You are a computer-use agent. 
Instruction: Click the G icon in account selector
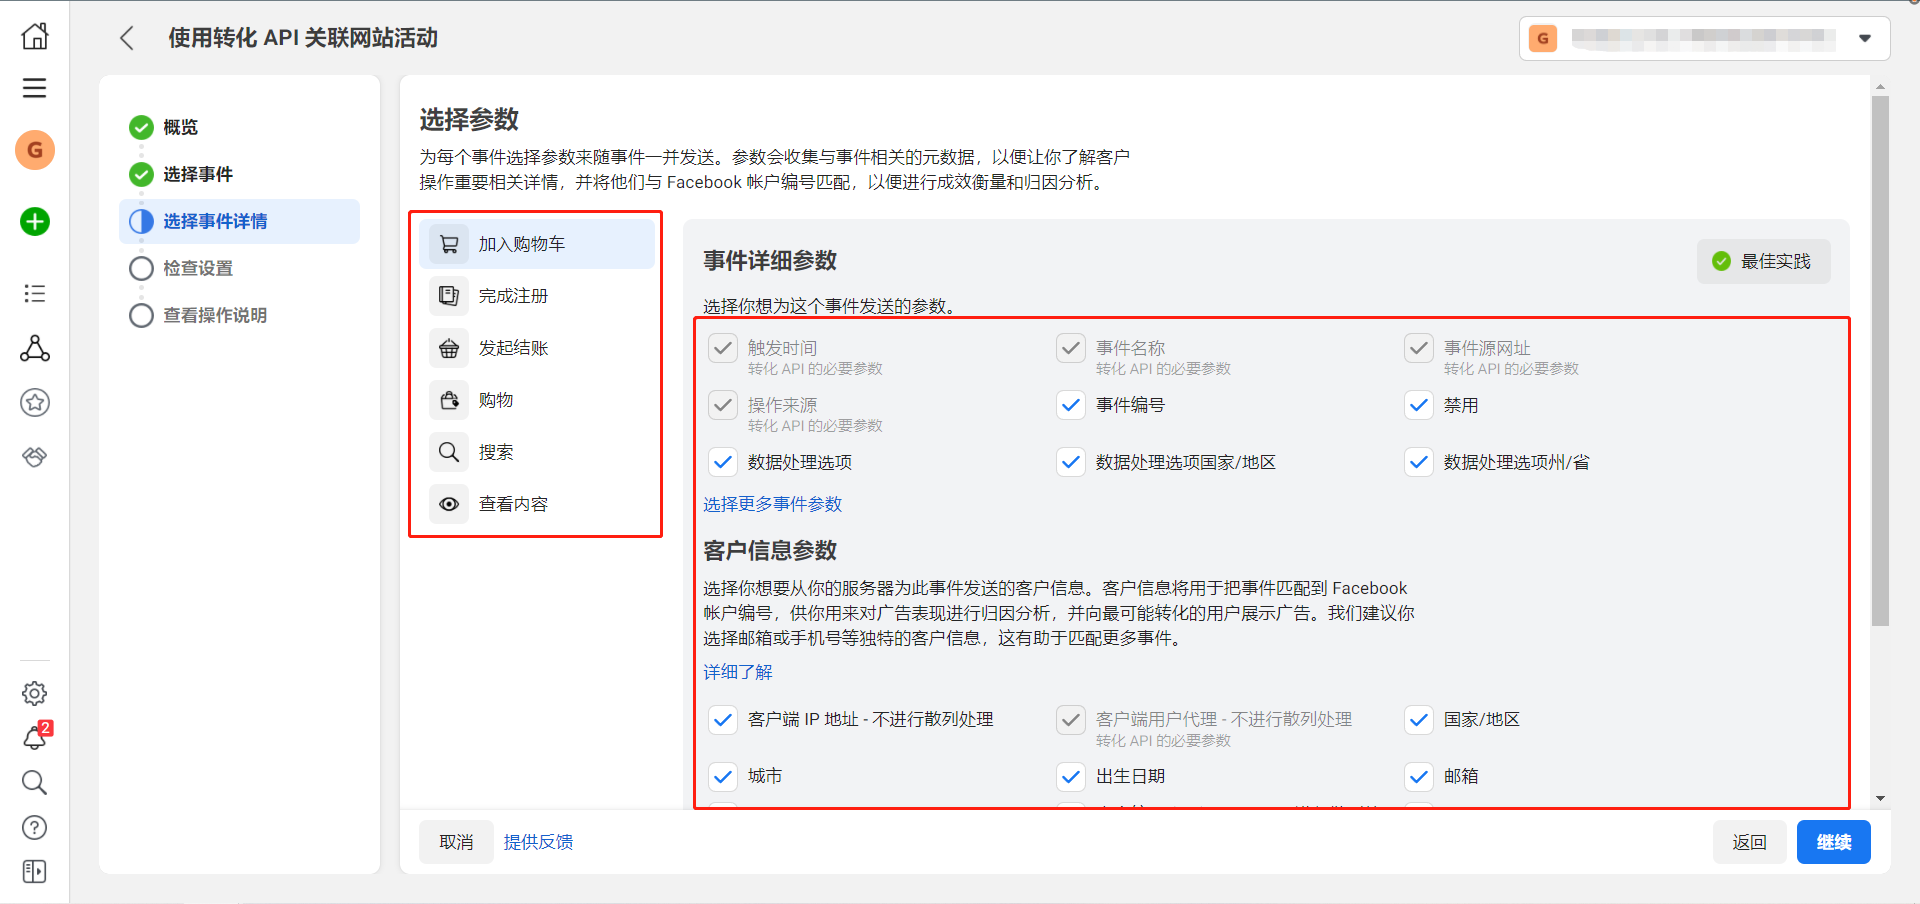(x=1543, y=38)
